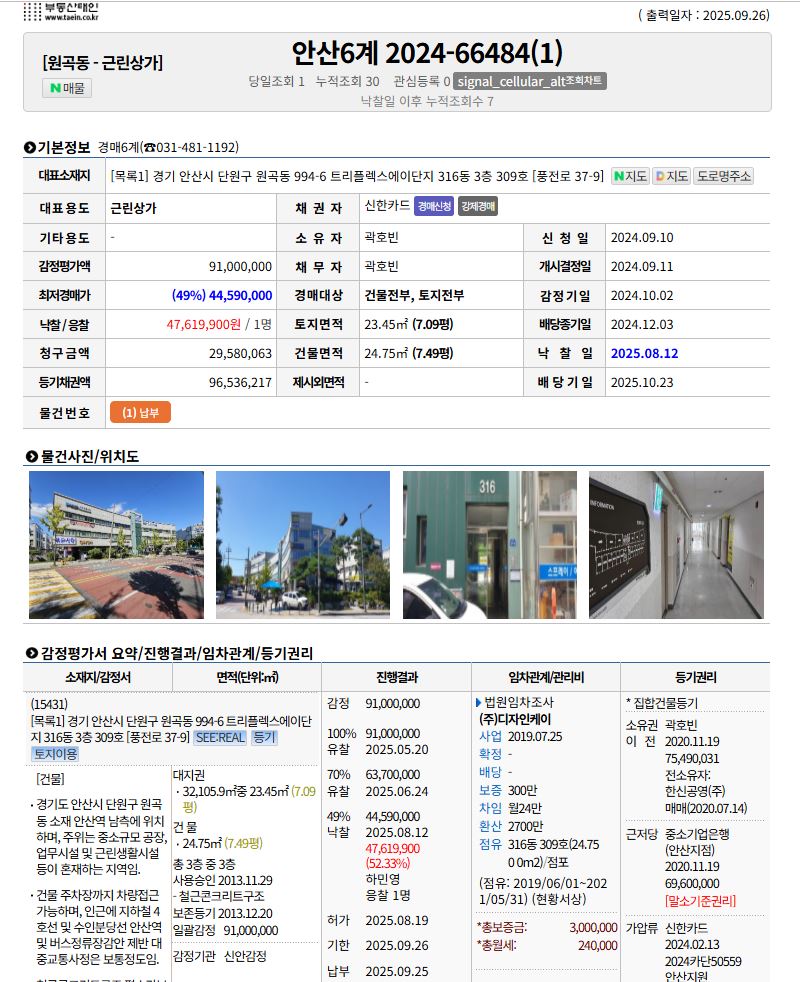Click the 등기 badge next to SEE:REAL
800x982 pixels.
tap(264, 737)
